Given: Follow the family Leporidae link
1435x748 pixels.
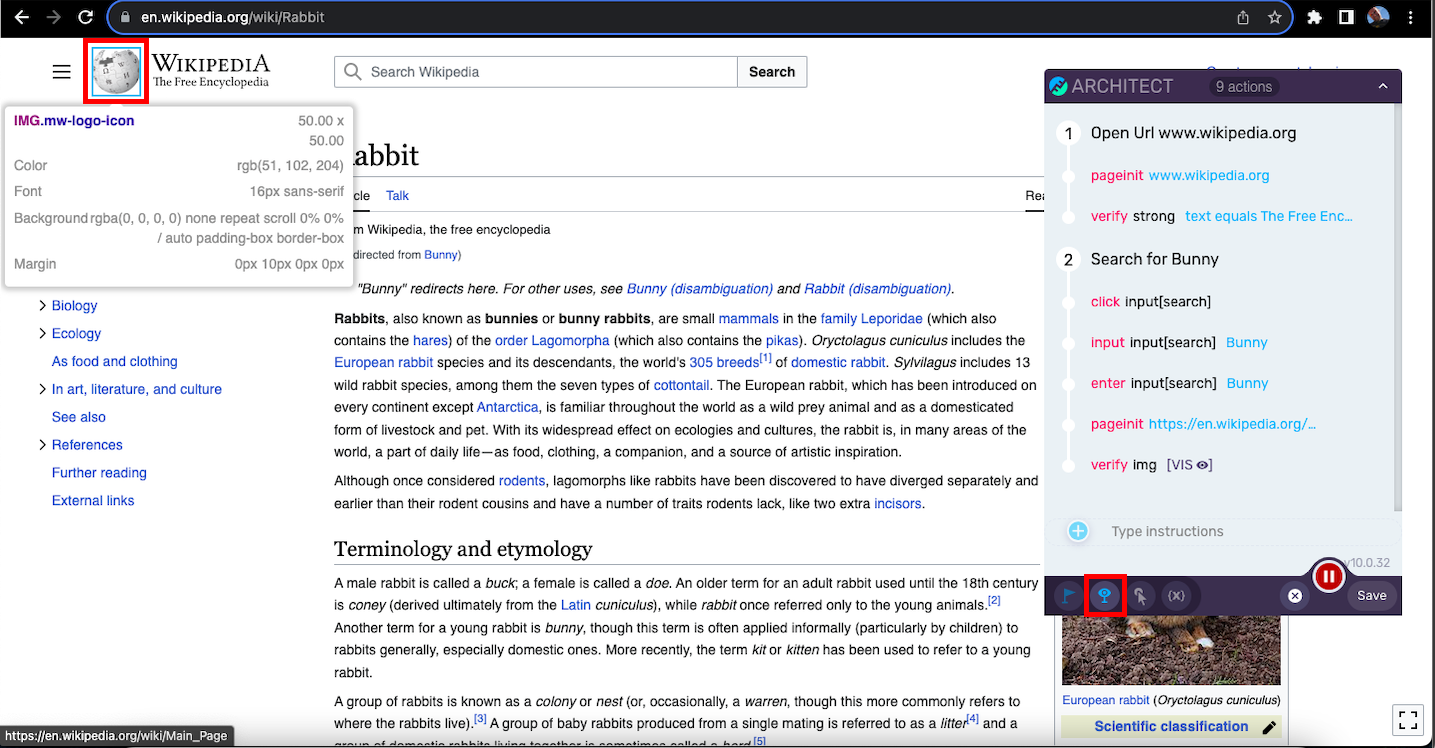Looking at the screenshot, I should [x=871, y=319].
